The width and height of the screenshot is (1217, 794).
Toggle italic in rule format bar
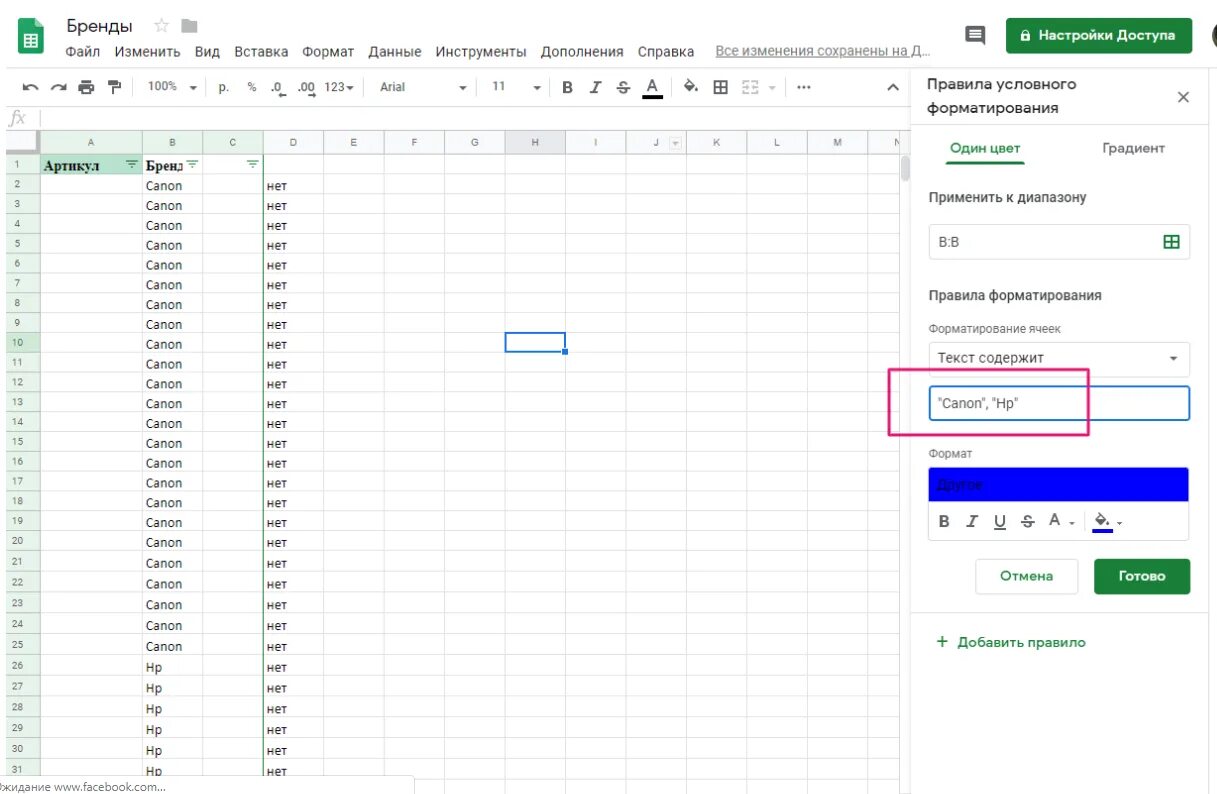tap(971, 522)
